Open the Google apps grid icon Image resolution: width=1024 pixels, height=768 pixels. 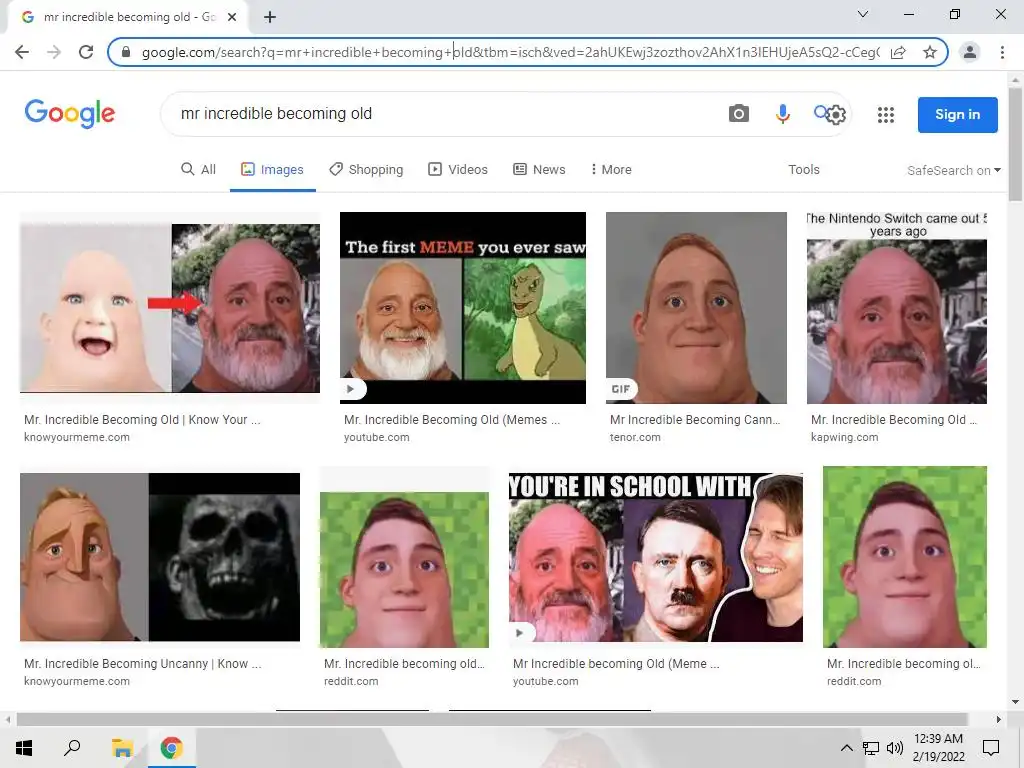click(x=886, y=115)
